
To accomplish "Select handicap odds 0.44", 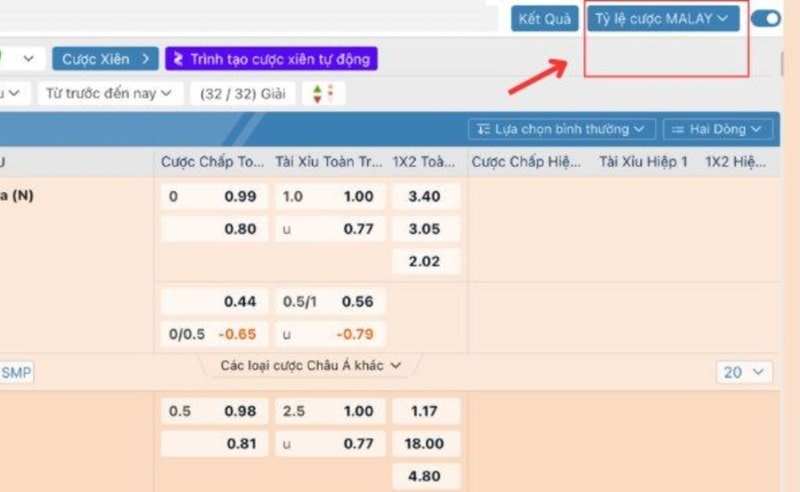I will [x=214, y=302].
